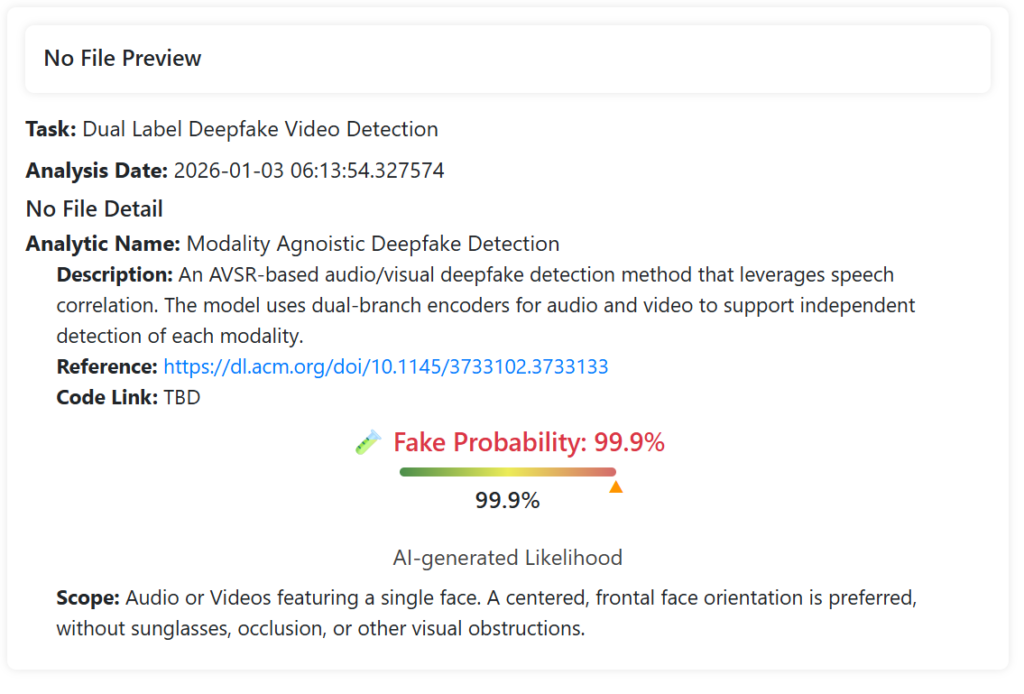Click the Analysis Date timestamp value

pos(309,171)
